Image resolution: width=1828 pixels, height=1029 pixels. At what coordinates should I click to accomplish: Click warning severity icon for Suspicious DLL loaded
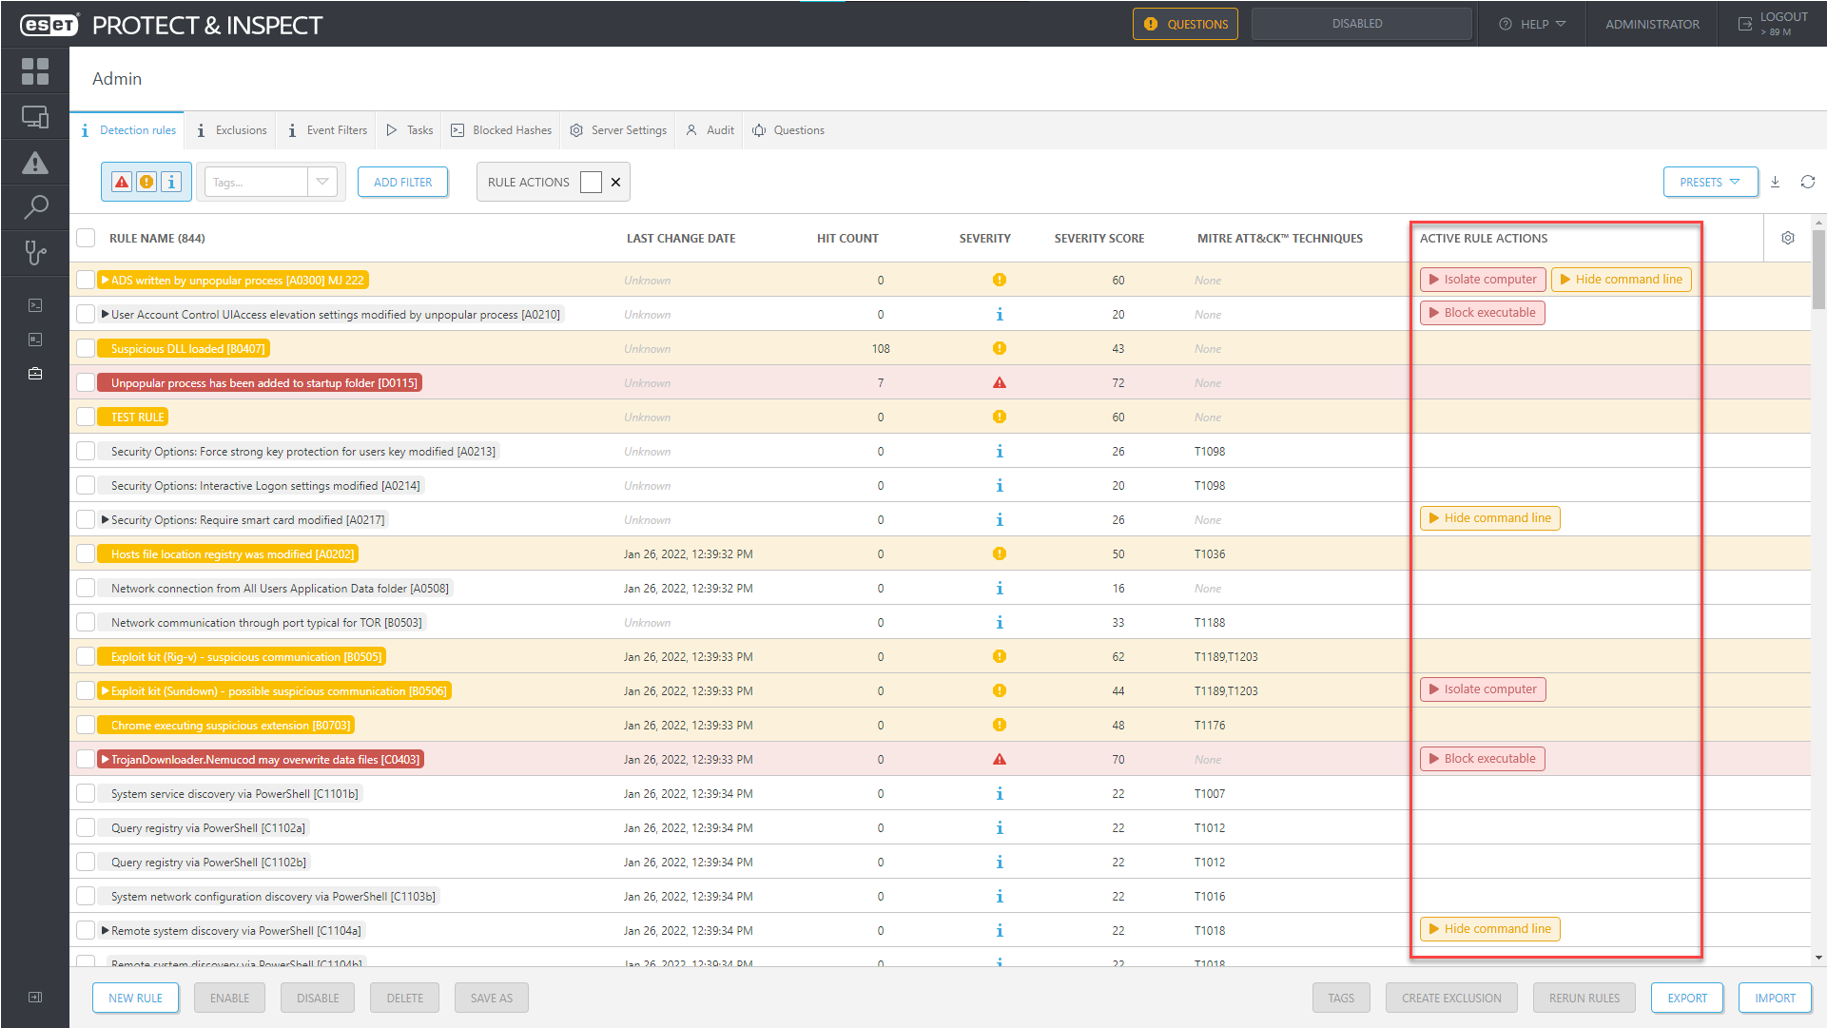click(x=999, y=348)
